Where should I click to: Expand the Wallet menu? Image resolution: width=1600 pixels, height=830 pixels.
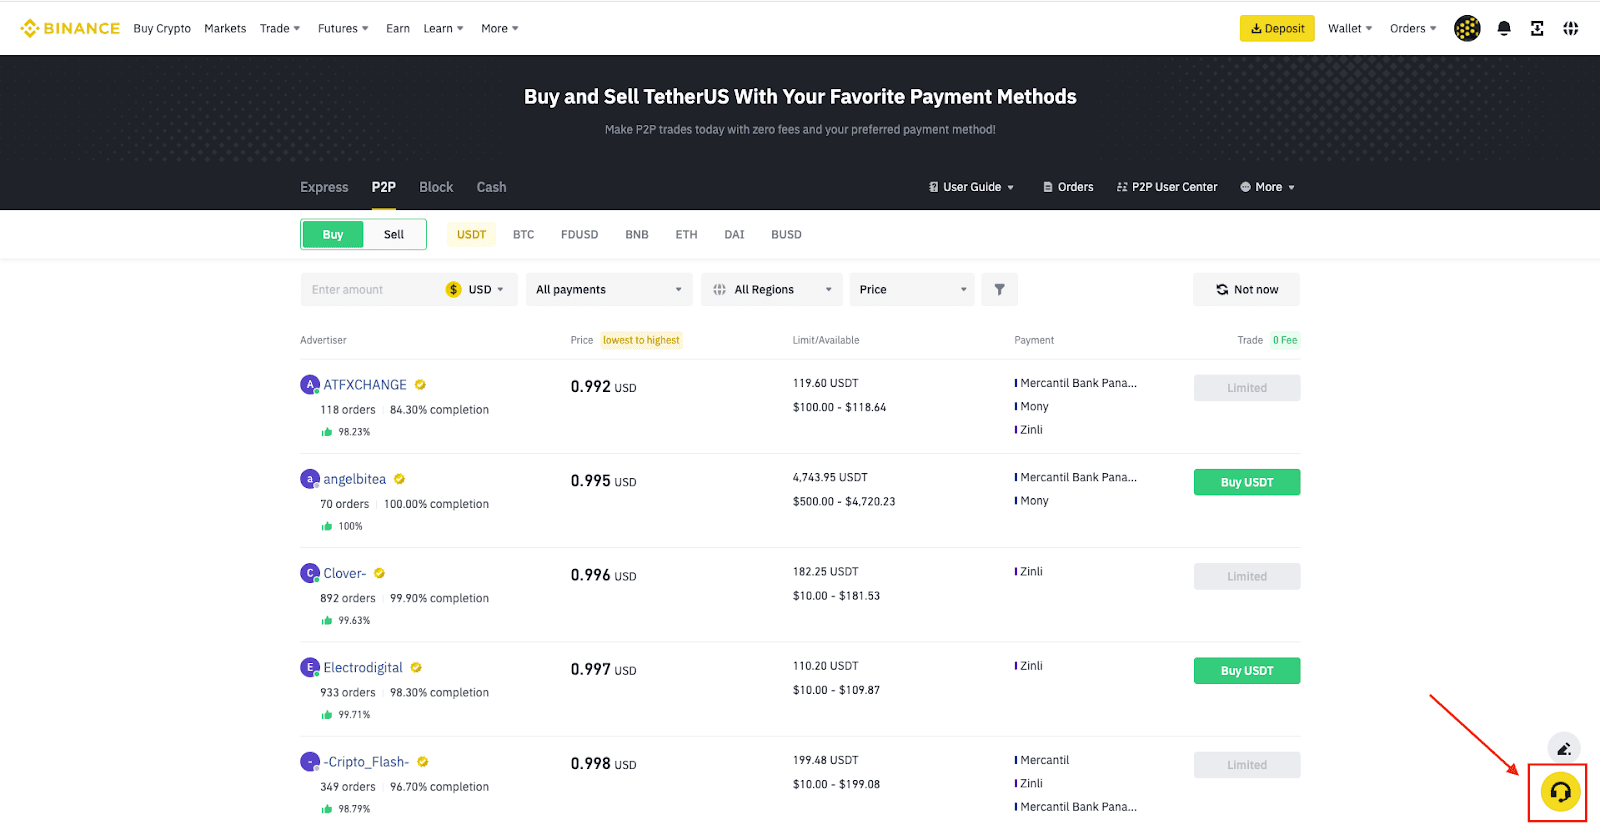coord(1350,28)
